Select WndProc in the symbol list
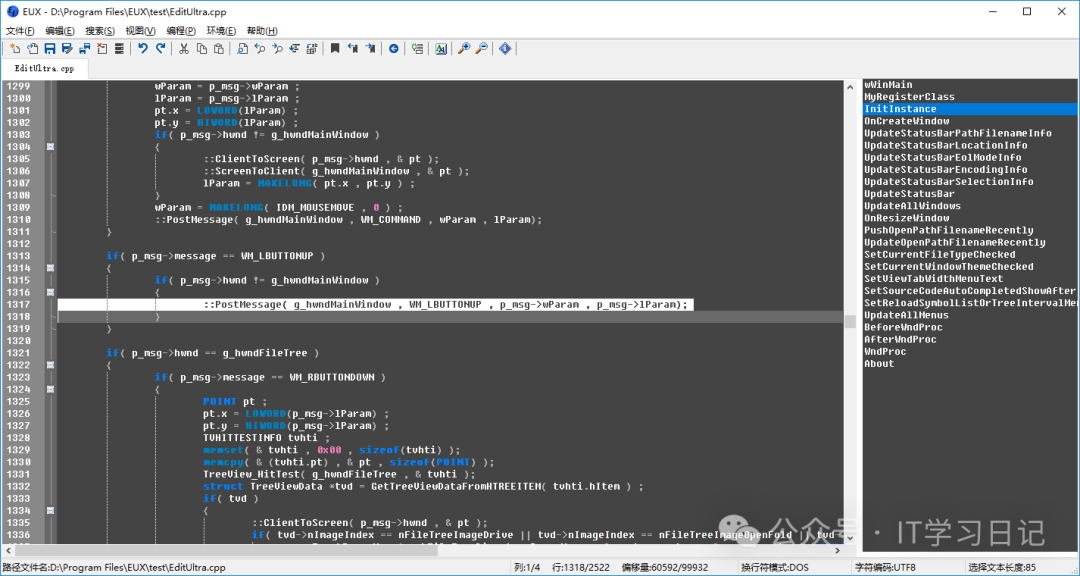 point(885,351)
